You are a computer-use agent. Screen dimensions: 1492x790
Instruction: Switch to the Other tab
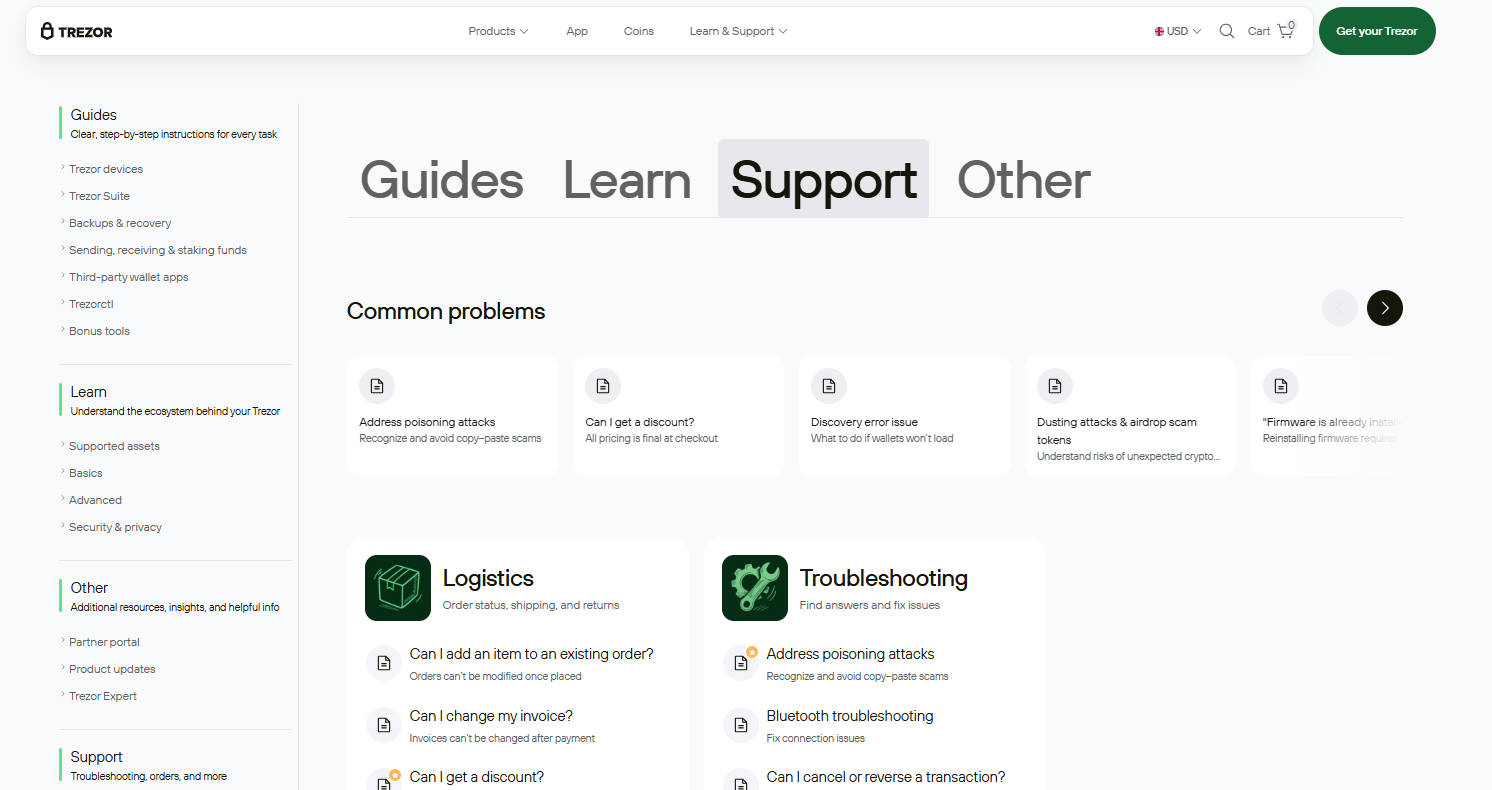(x=1023, y=180)
